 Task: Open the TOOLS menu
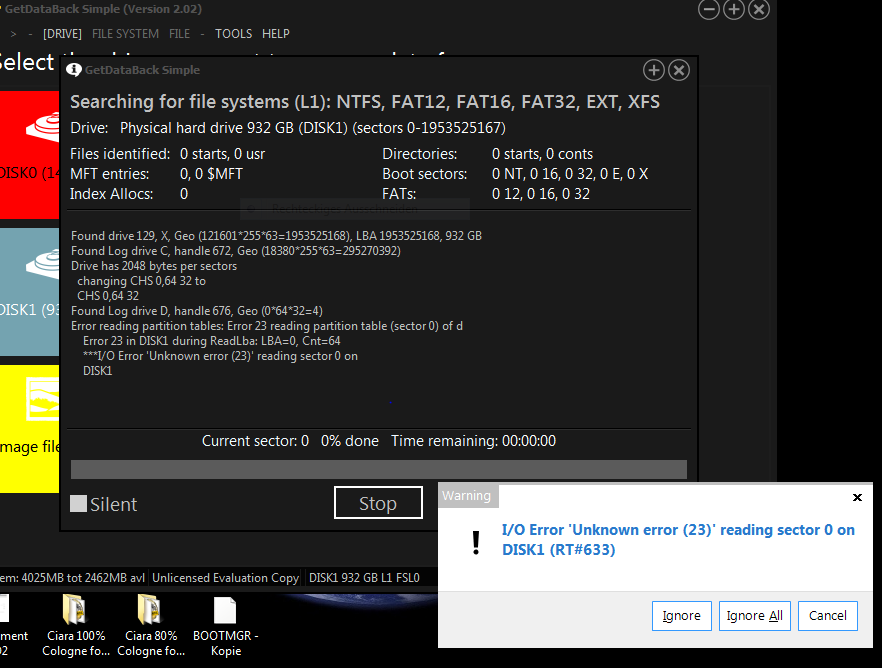pyautogui.click(x=233, y=34)
